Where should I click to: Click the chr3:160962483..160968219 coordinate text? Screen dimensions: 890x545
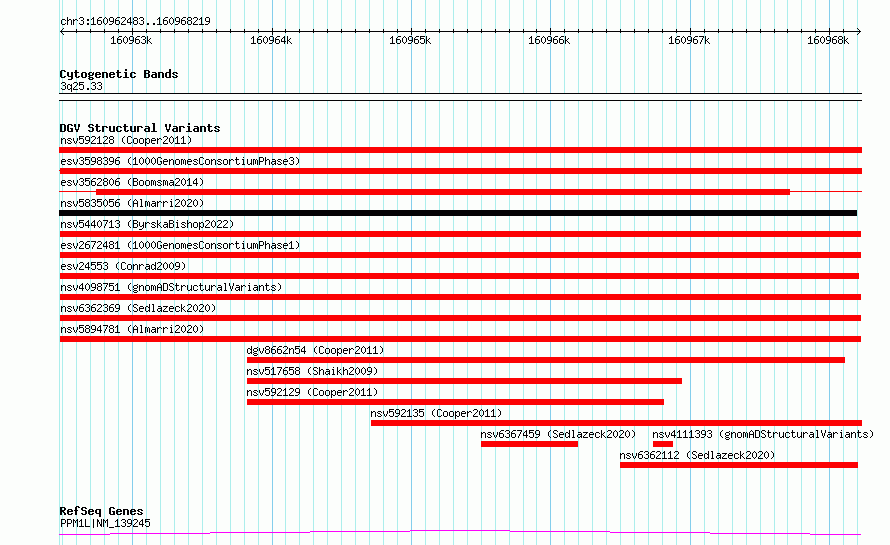[135, 21]
